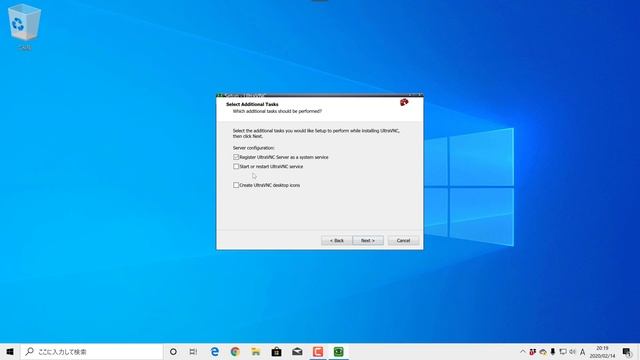Launch Microsoft Edge from the taskbar
This screenshot has width=640, height=360.
tap(215, 351)
